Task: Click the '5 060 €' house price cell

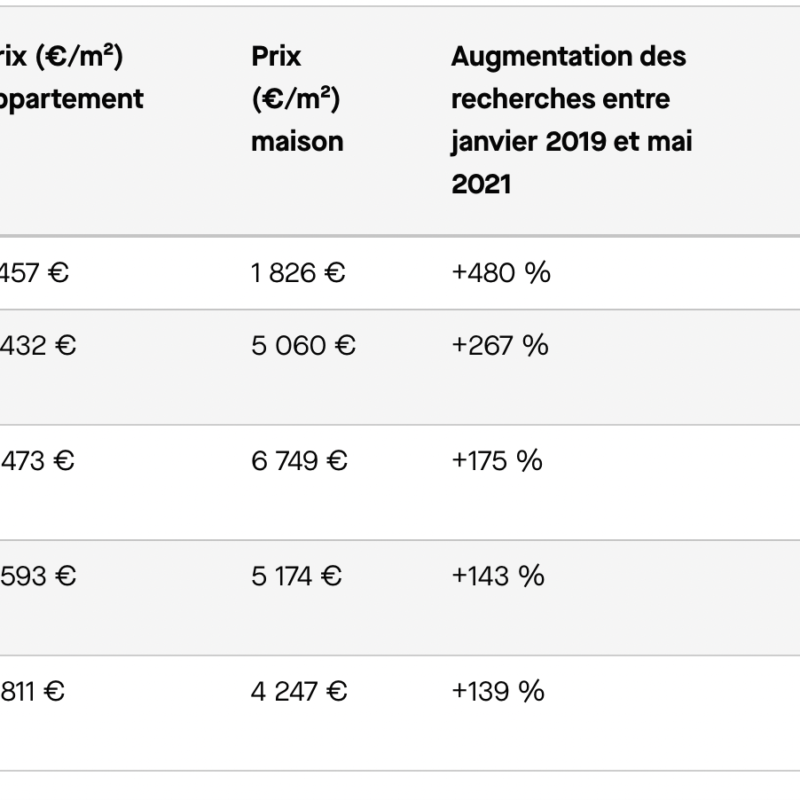Action: [x=303, y=346]
